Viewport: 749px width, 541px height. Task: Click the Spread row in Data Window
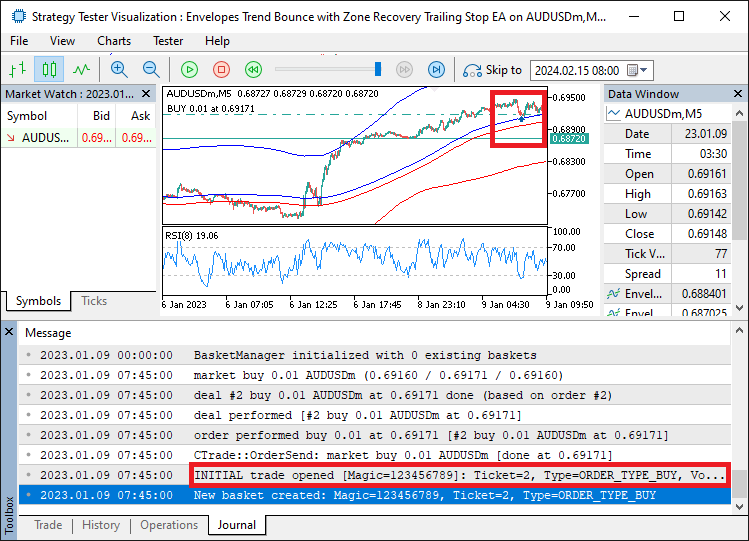[667, 274]
